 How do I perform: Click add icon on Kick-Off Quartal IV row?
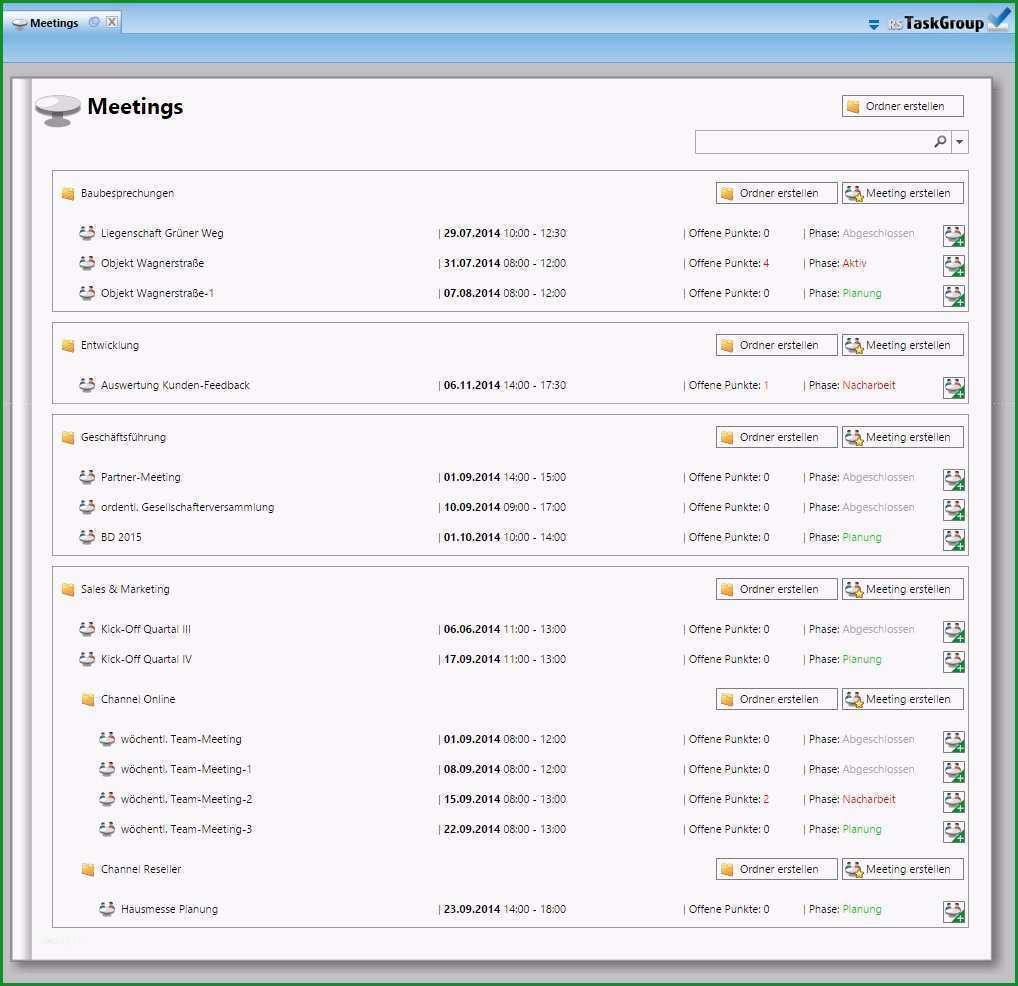click(x=954, y=661)
